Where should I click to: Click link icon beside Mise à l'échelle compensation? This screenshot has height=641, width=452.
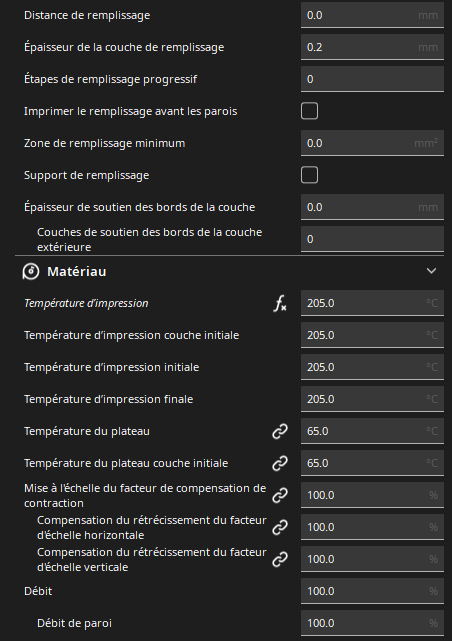pyautogui.click(x=280, y=495)
